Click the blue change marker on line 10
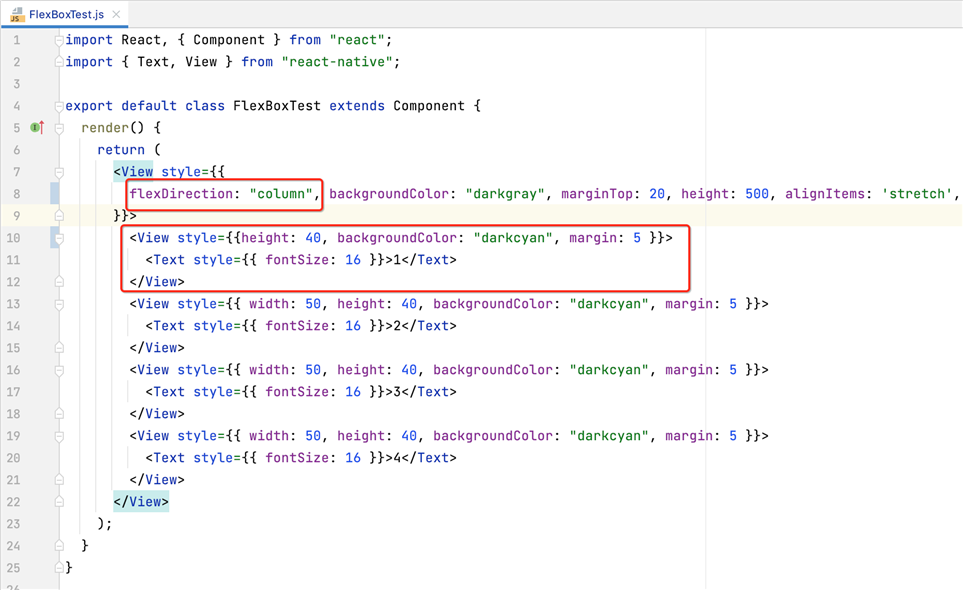963x590 pixels. (x=55, y=238)
